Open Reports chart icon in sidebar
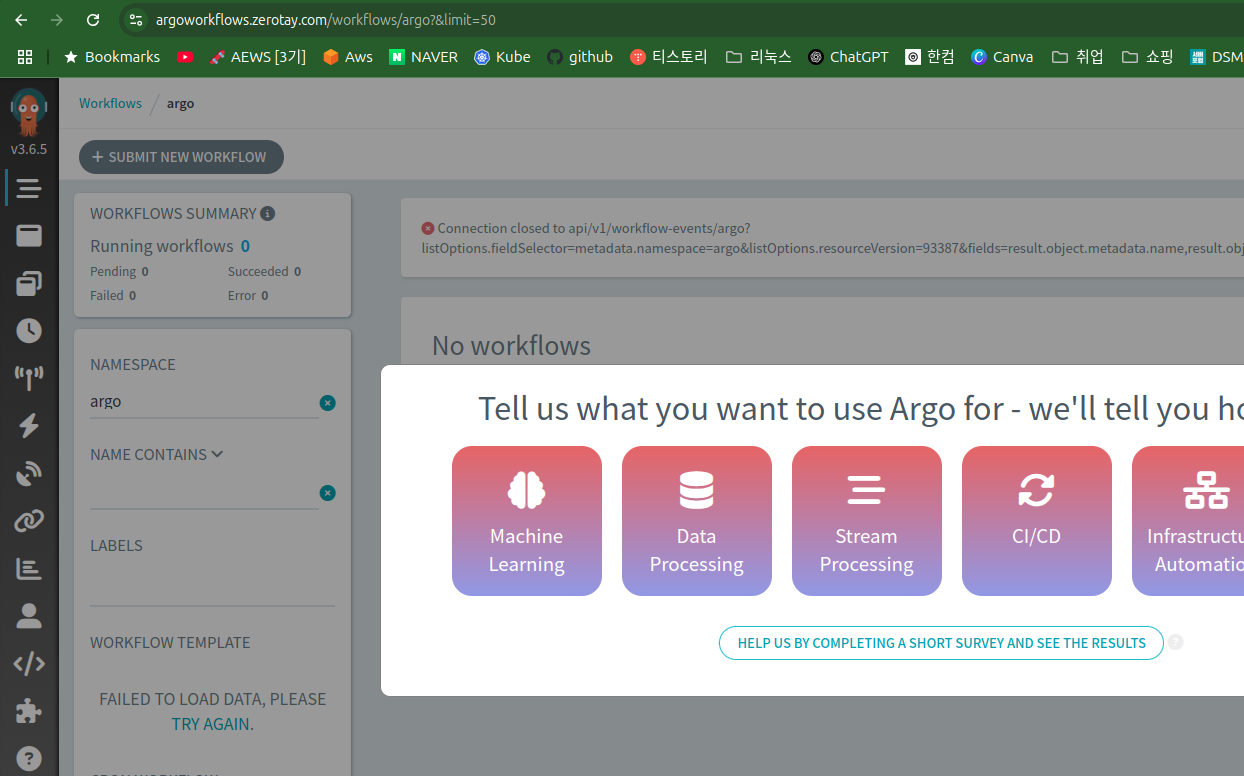The height and width of the screenshot is (776, 1244). coord(29,568)
